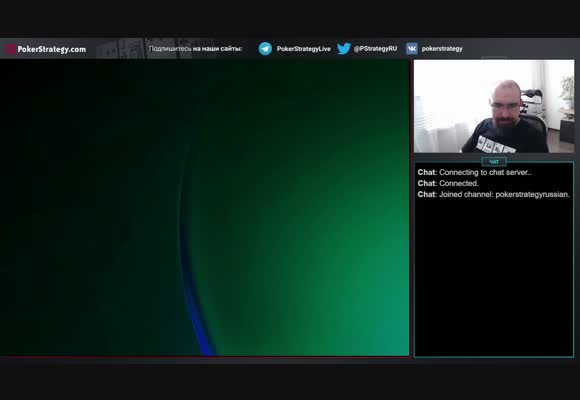Click the green main stream video area
The image size is (580, 400).
[x=205, y=208]
